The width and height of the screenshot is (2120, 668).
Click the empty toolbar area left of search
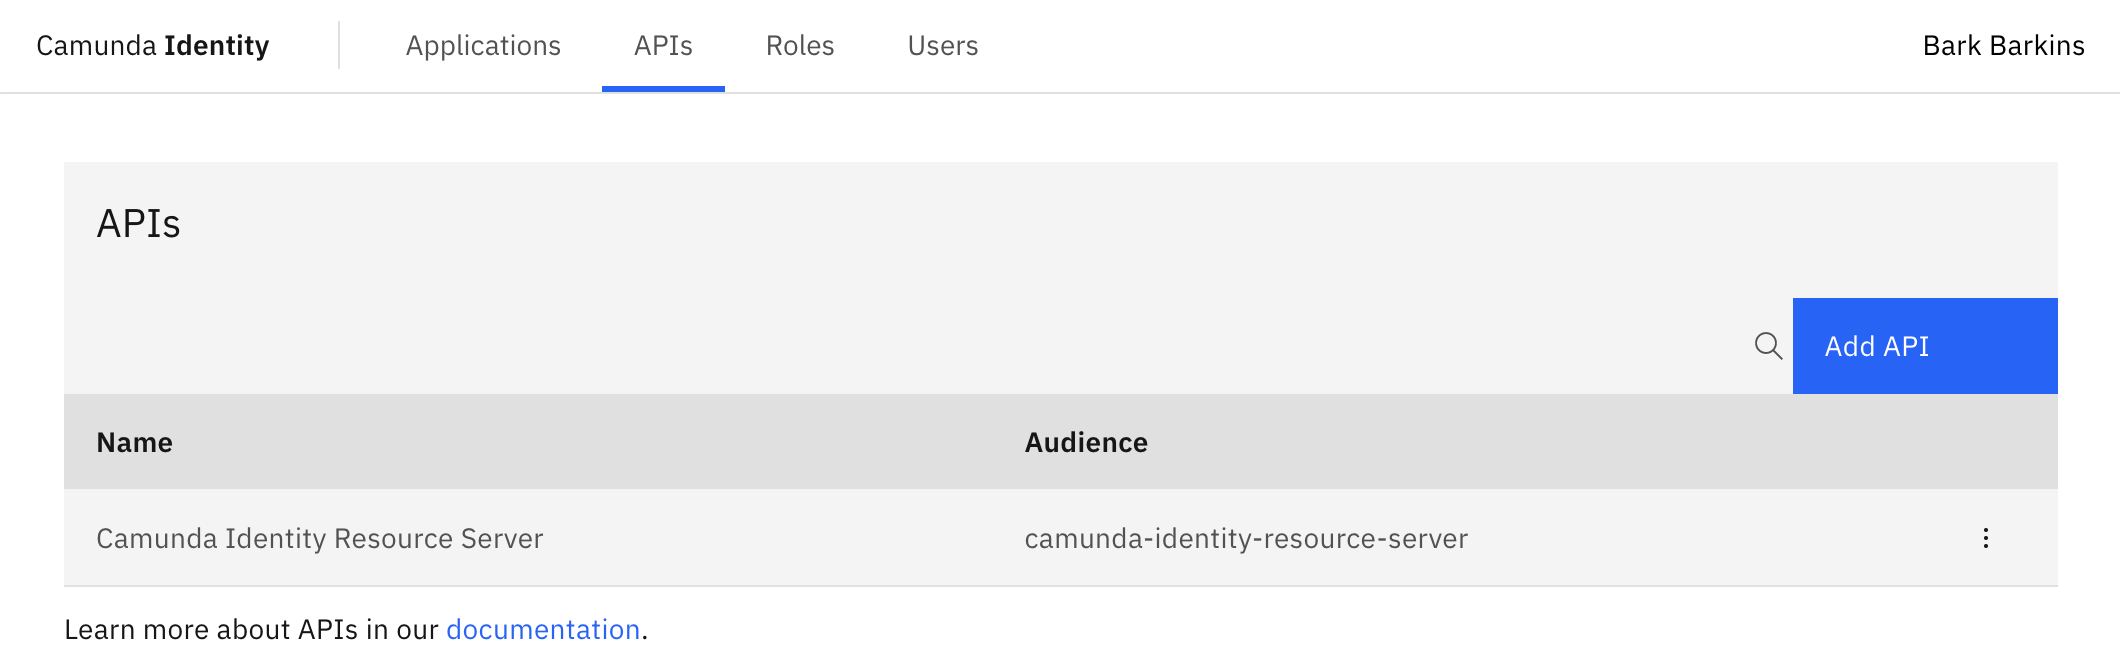[900, 346]
